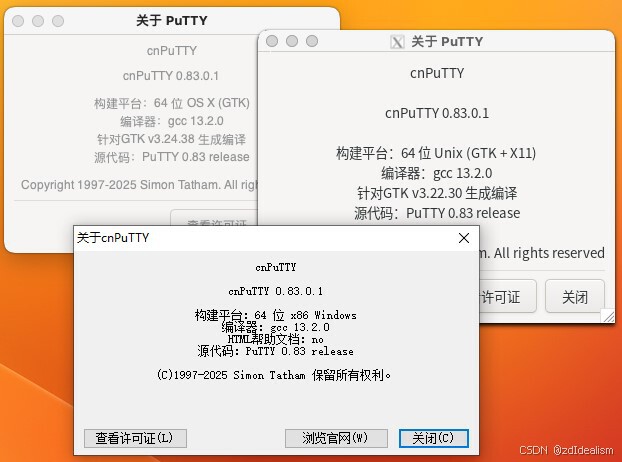The width and height of the screenshot is (622, 462).
Task: Click text '64 位 x86 Windows' build platform
Action: click(305, 315)
